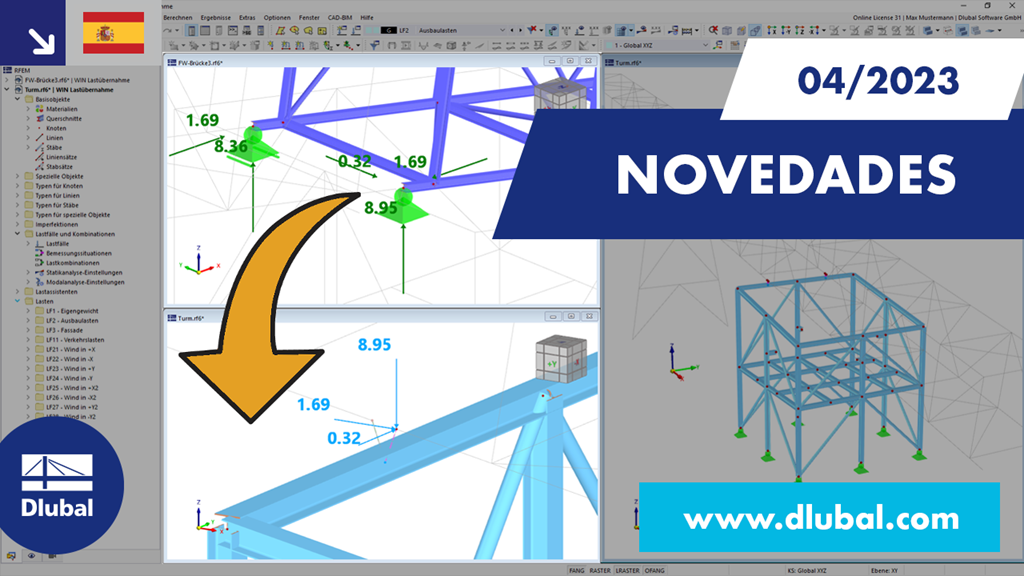The height and width of the screenshot is (576, 1024).
Task: Select LF21 - Wind in +X entry
Action: pyautogui.click(x=70, y=349)
